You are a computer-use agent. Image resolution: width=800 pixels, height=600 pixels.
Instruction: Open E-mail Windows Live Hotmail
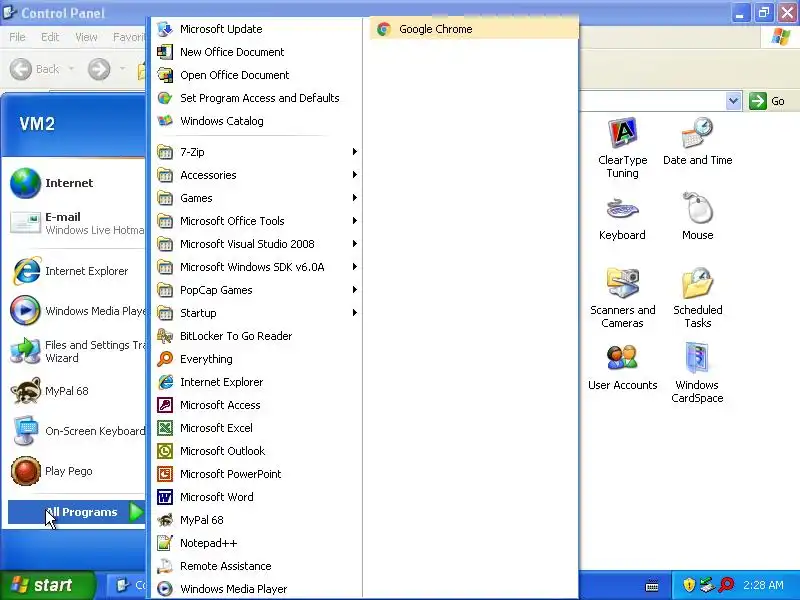77,223
